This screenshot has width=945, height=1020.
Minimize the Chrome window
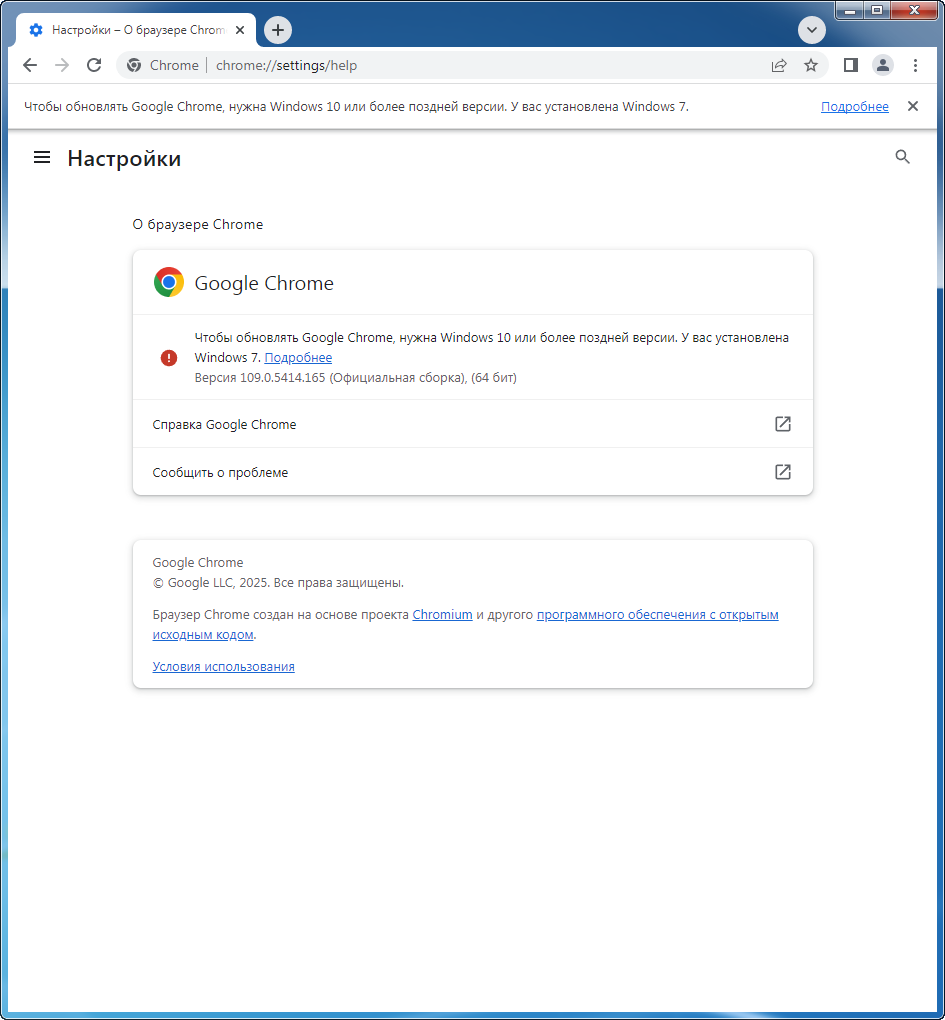coord(849,10)
